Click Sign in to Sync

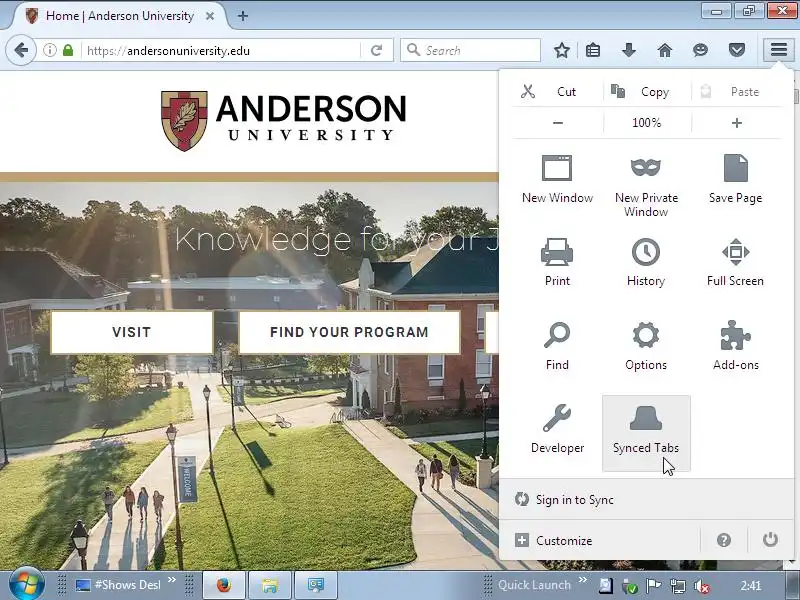pos(646,499)
